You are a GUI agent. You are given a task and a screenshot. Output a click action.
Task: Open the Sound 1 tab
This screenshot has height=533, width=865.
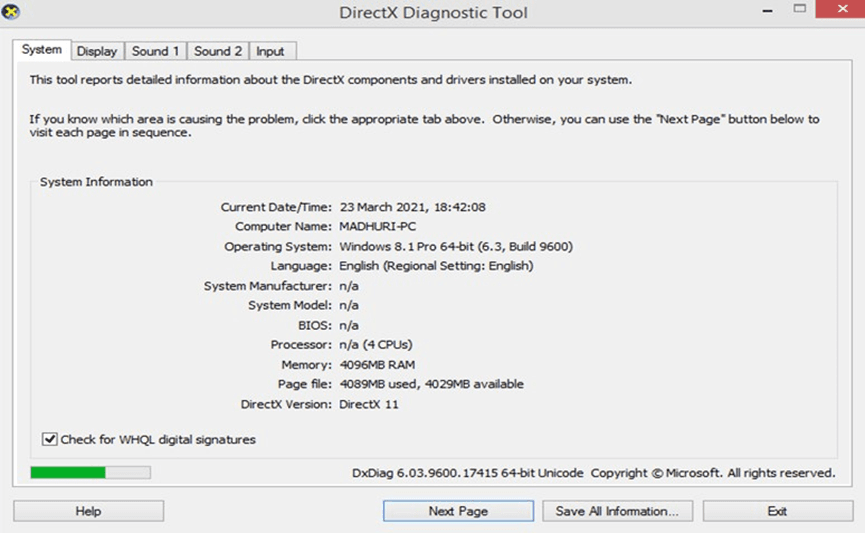click(x=156, y=51)
